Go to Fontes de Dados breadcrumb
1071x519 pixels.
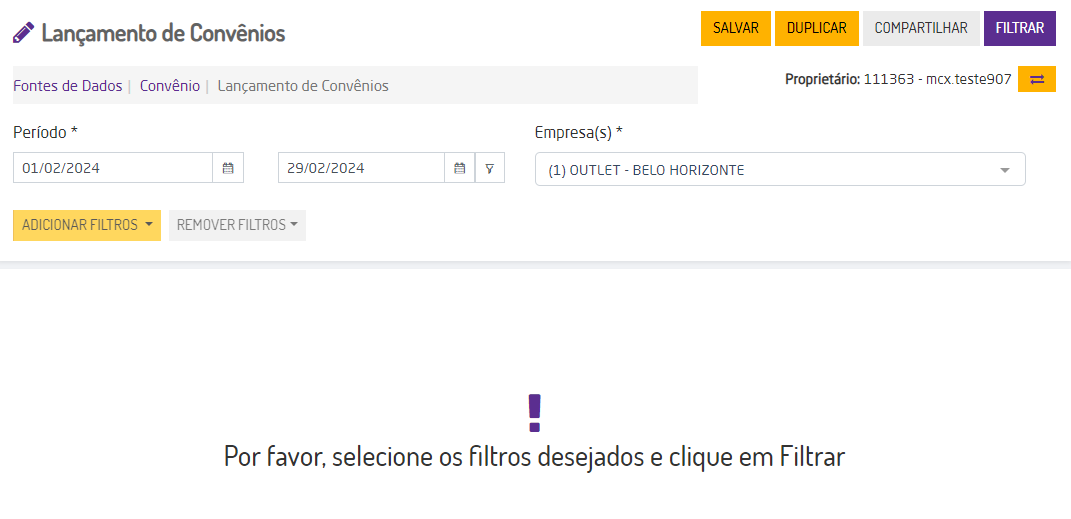(67, 86)
